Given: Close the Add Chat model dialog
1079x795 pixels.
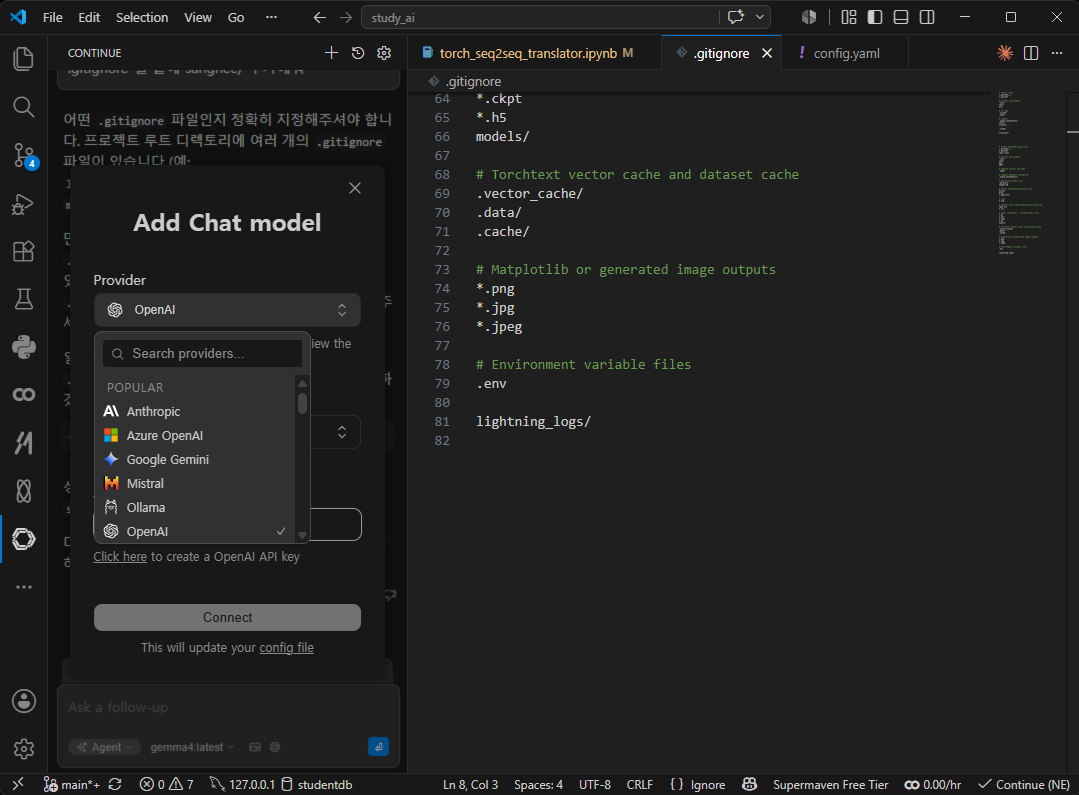Looking at the screenshot, I should pos(355,188).
